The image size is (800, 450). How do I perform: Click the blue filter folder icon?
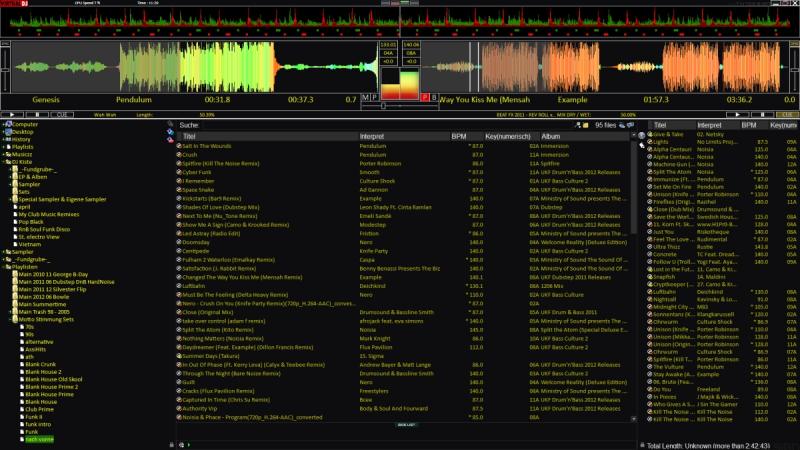170,132
